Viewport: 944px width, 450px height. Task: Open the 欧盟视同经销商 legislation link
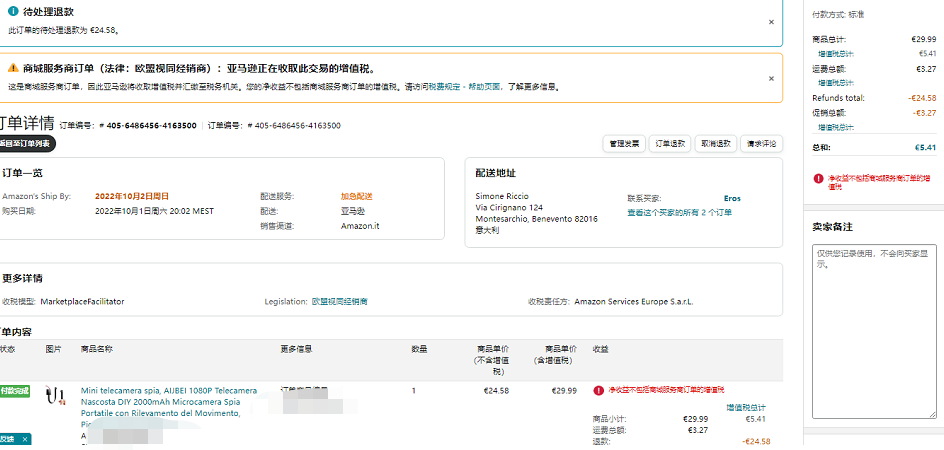pyautogui.click(x=340, y=301)
